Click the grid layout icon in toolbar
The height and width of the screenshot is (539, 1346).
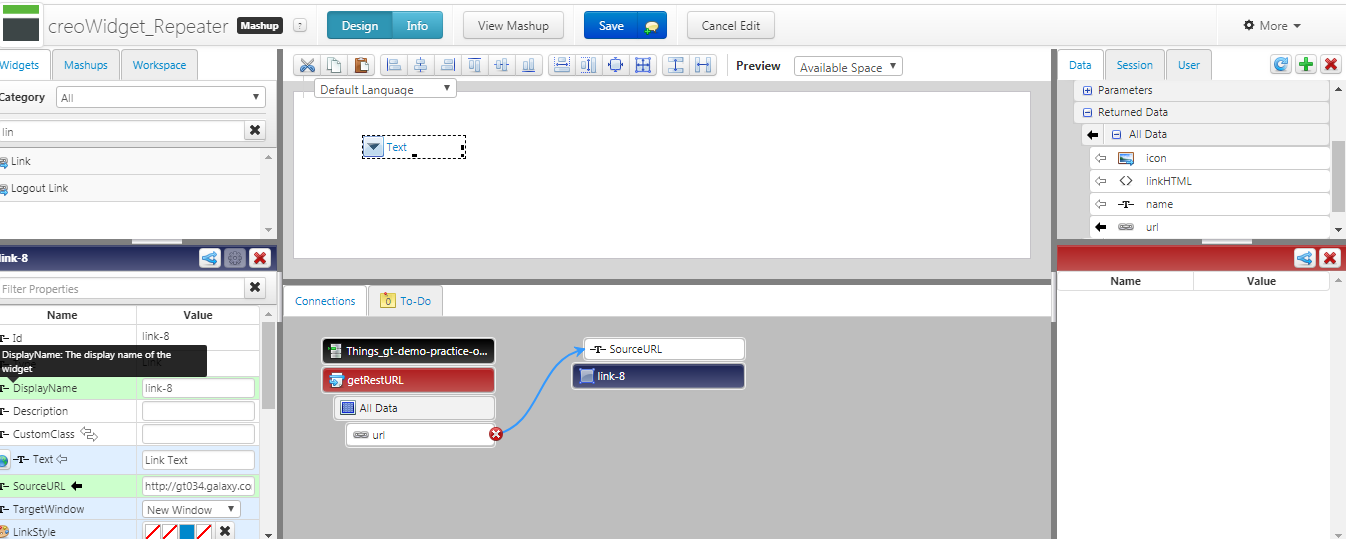[x=643, y=66]
